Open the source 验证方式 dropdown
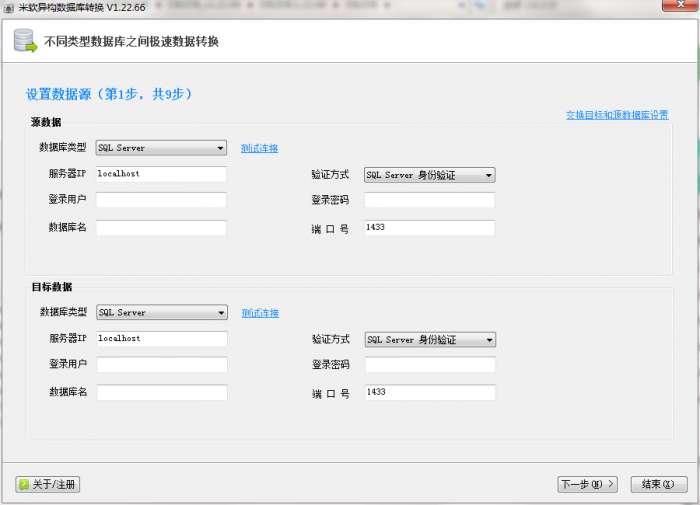This screenshot has height=505, width=700. 429,175
